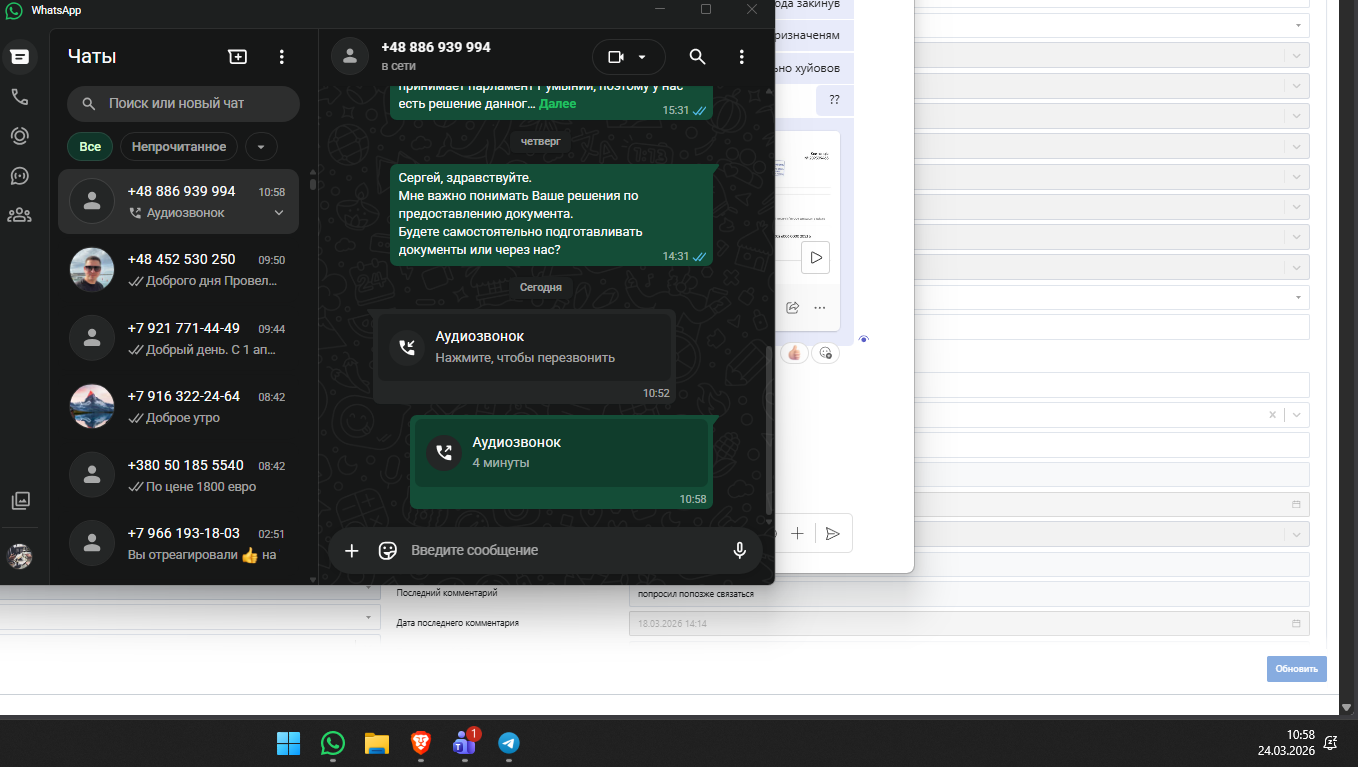
Task: Add a reaction with Teams smiley-plus icon
Action: (825, 353)
